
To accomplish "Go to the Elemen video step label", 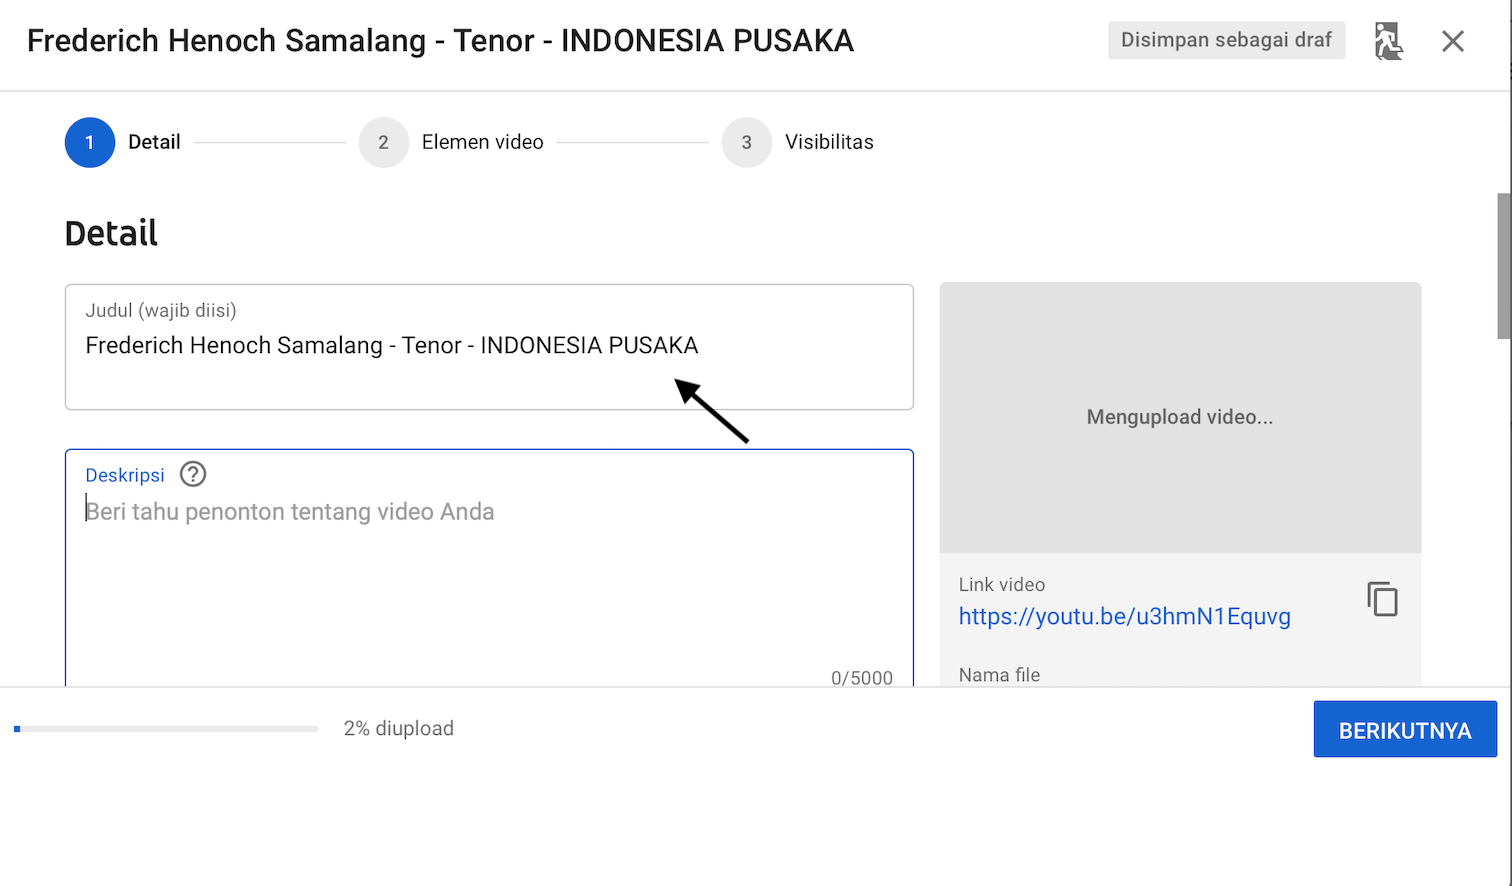I will coord(482,142).
